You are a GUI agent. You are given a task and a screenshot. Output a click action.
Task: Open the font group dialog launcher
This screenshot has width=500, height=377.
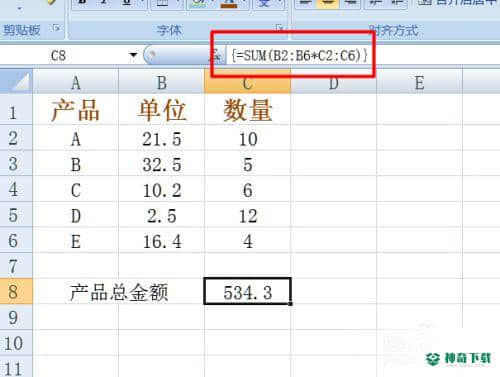279,28
